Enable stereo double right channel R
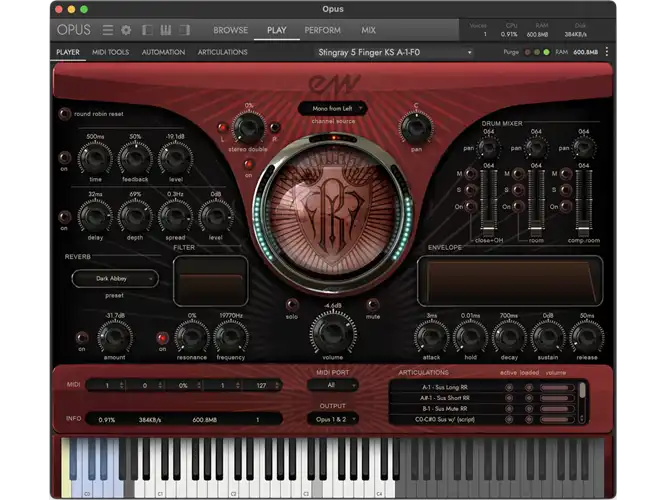 tap(275, 127)
